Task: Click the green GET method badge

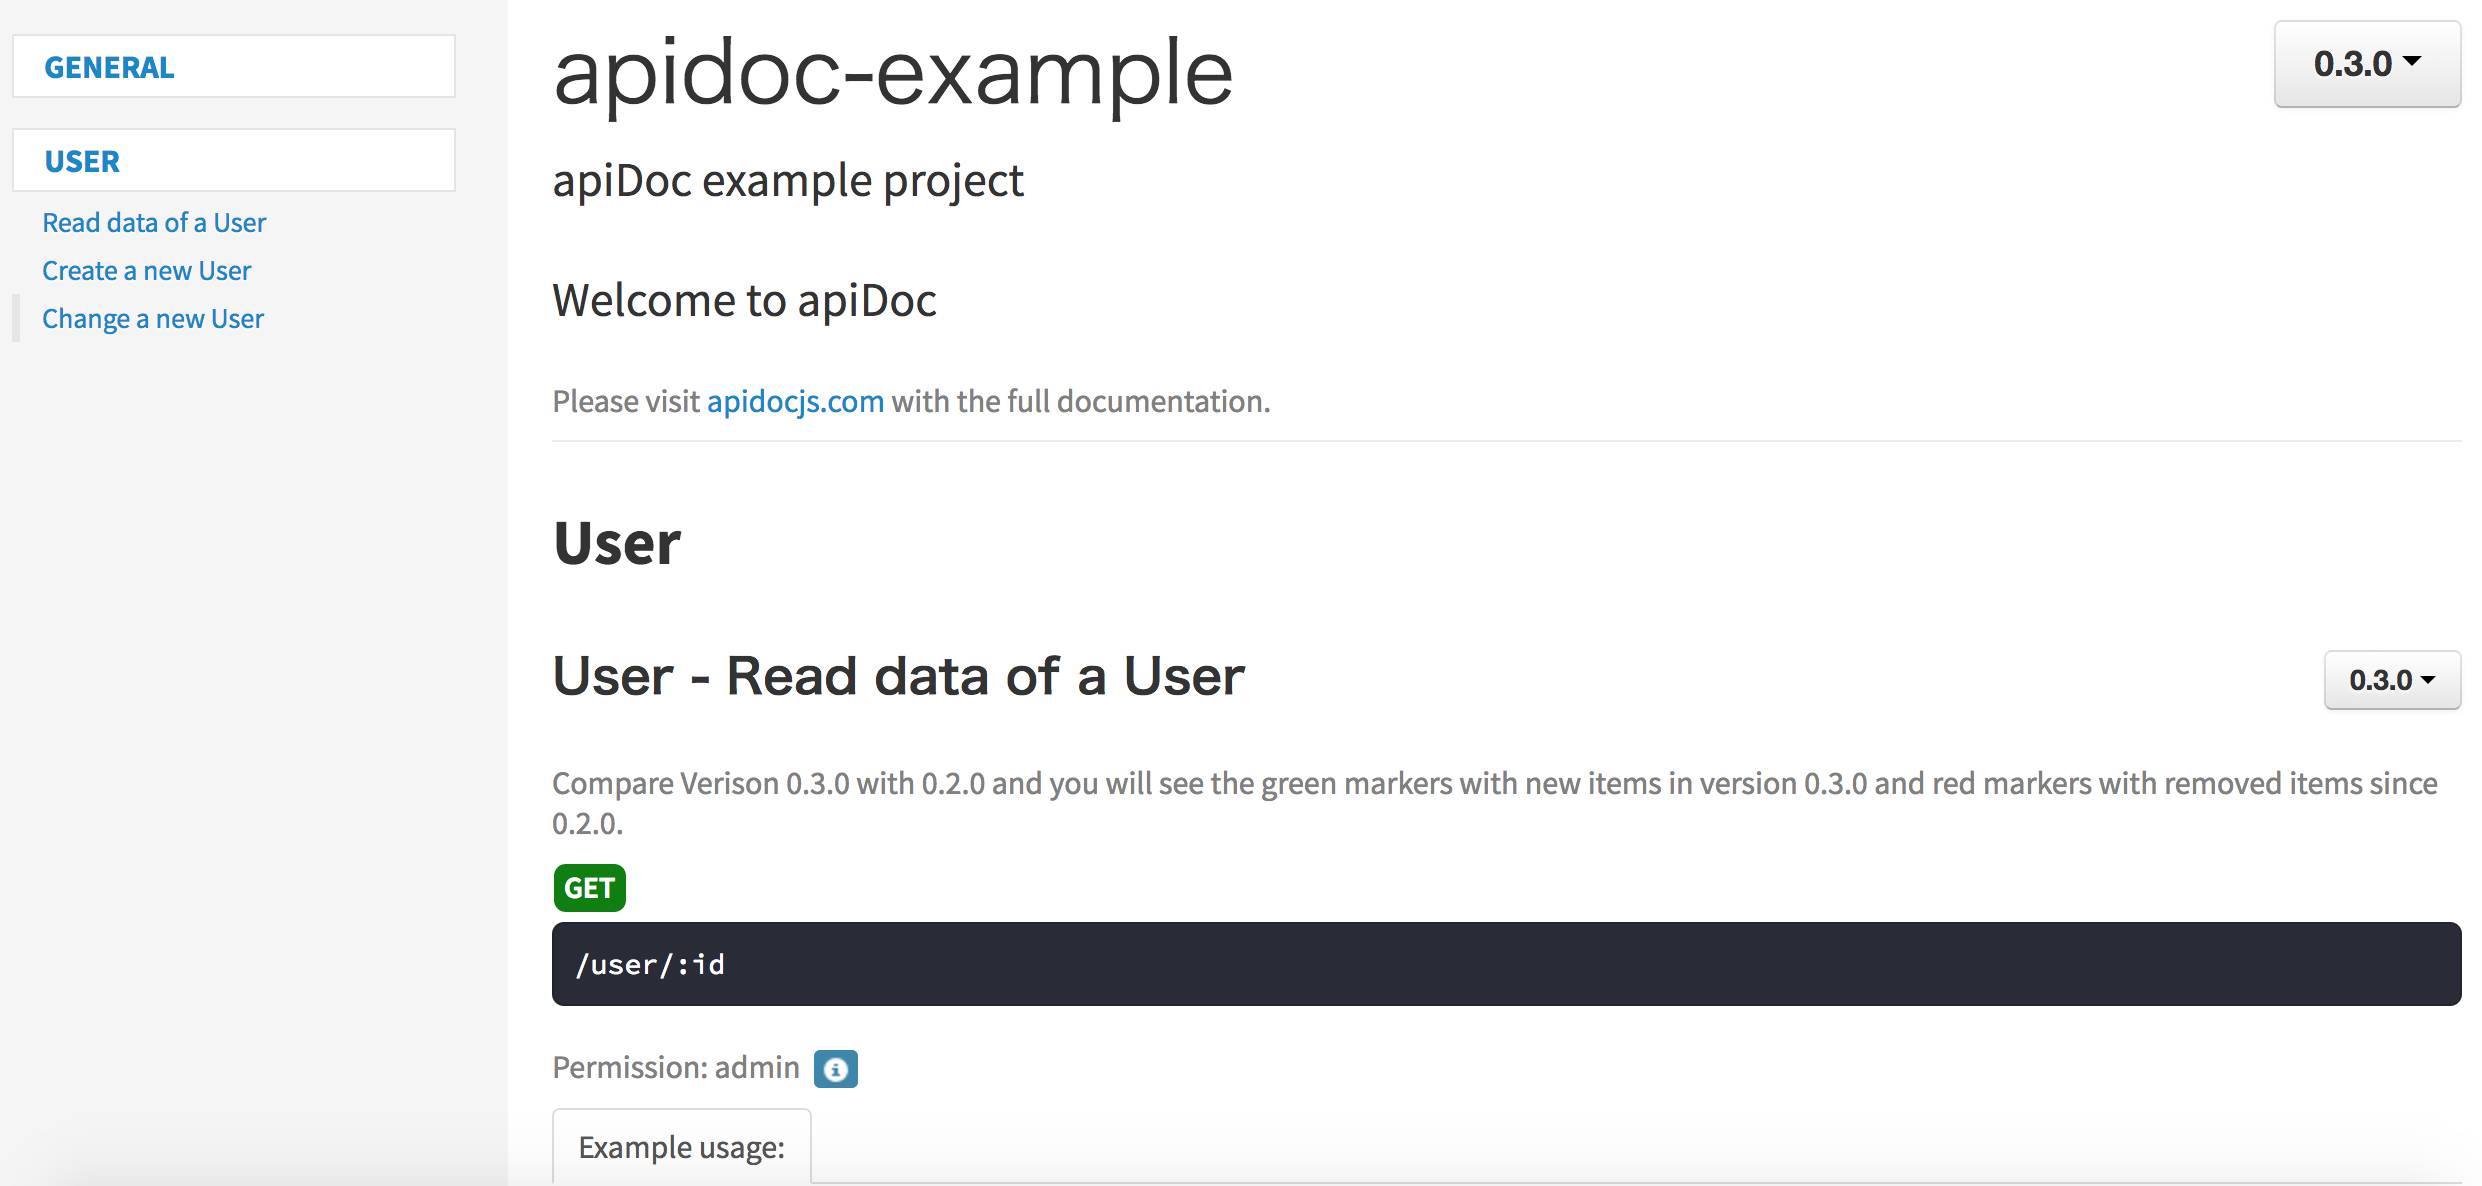Action: click(x=589, y=888)
